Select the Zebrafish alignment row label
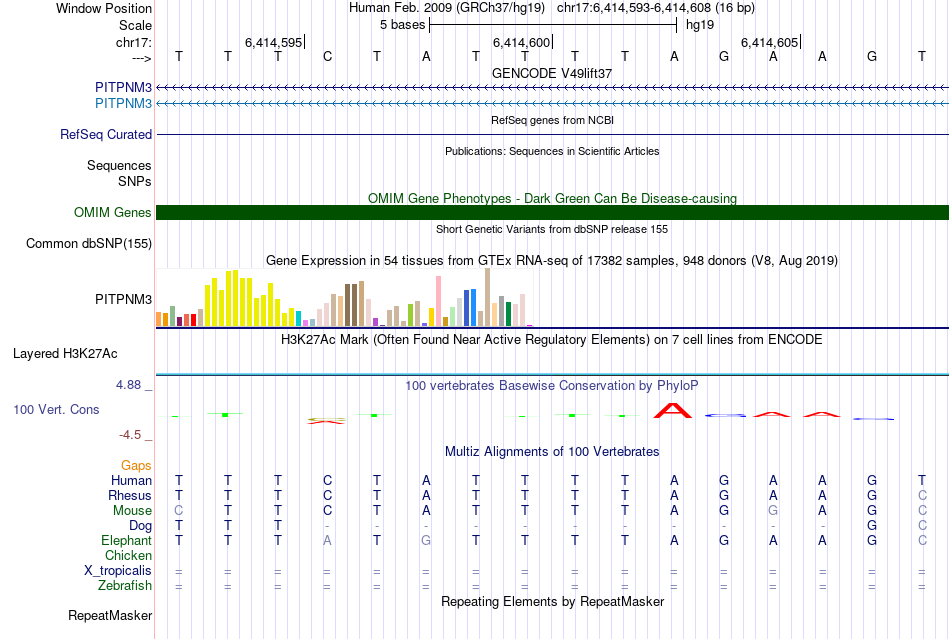This screenshot has width=950, height=639. point(125,586)
